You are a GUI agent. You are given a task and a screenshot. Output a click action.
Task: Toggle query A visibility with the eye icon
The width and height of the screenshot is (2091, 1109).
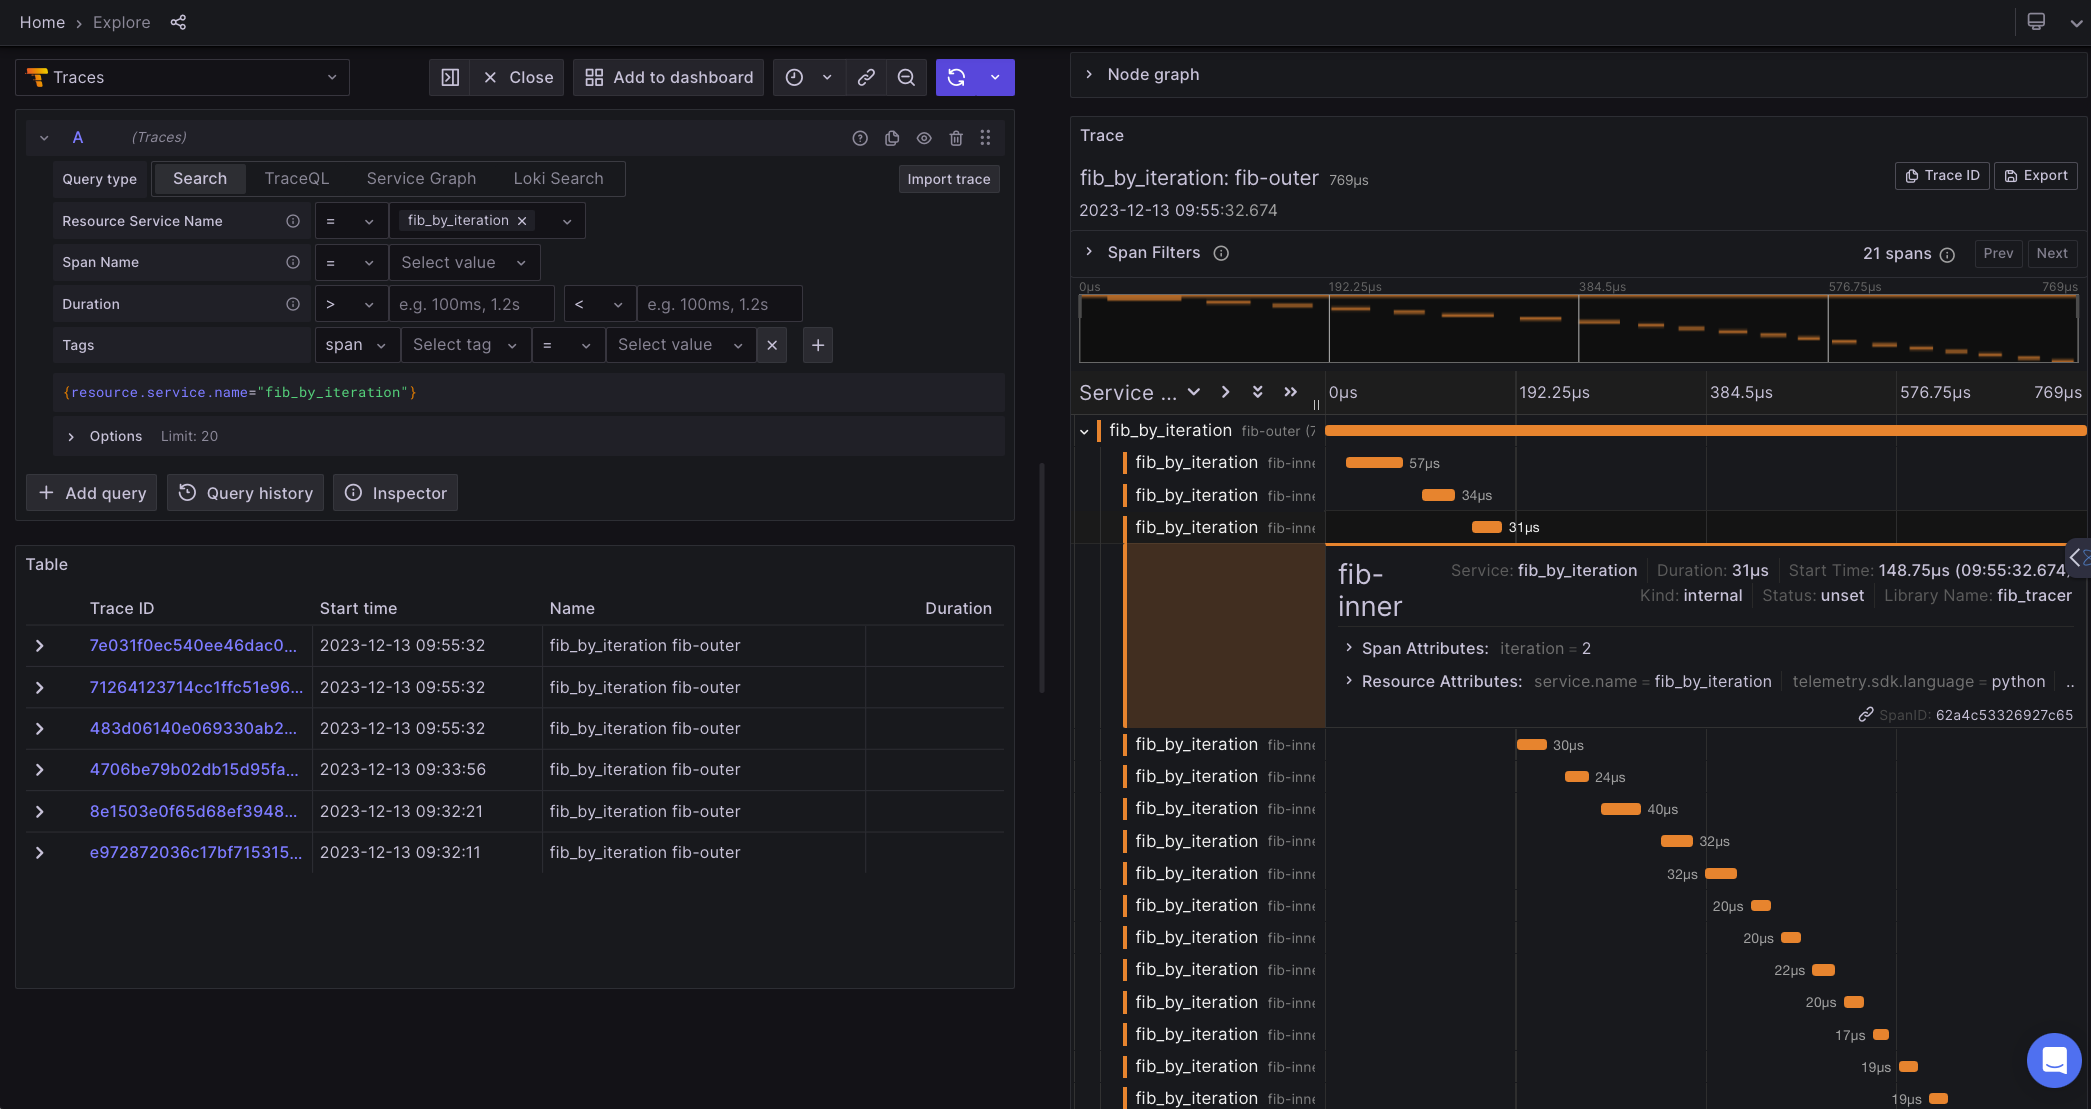pyautogui.click(x=923, y=137)
